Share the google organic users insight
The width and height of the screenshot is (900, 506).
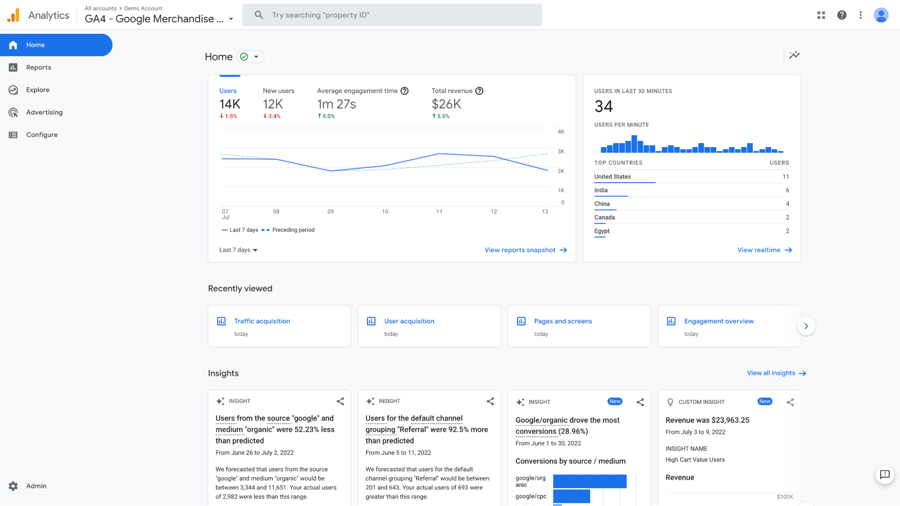[x=340, y=402]
